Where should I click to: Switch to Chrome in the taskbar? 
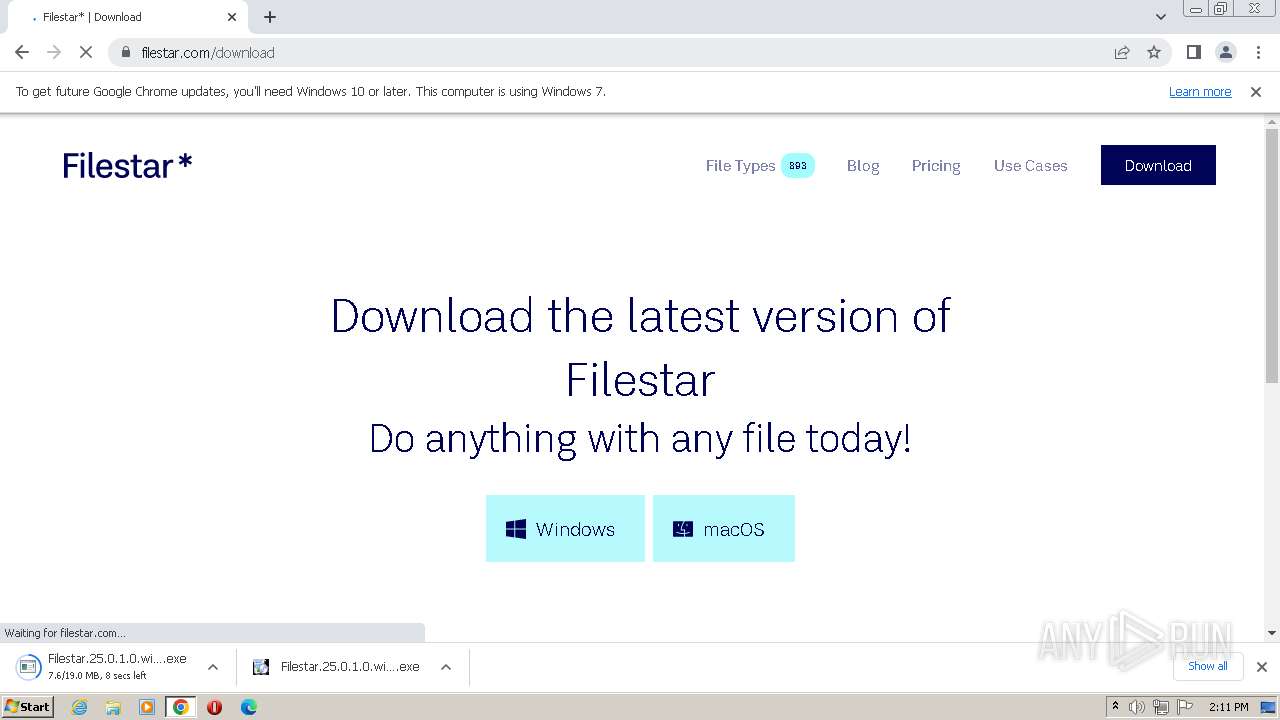(181, 707)
